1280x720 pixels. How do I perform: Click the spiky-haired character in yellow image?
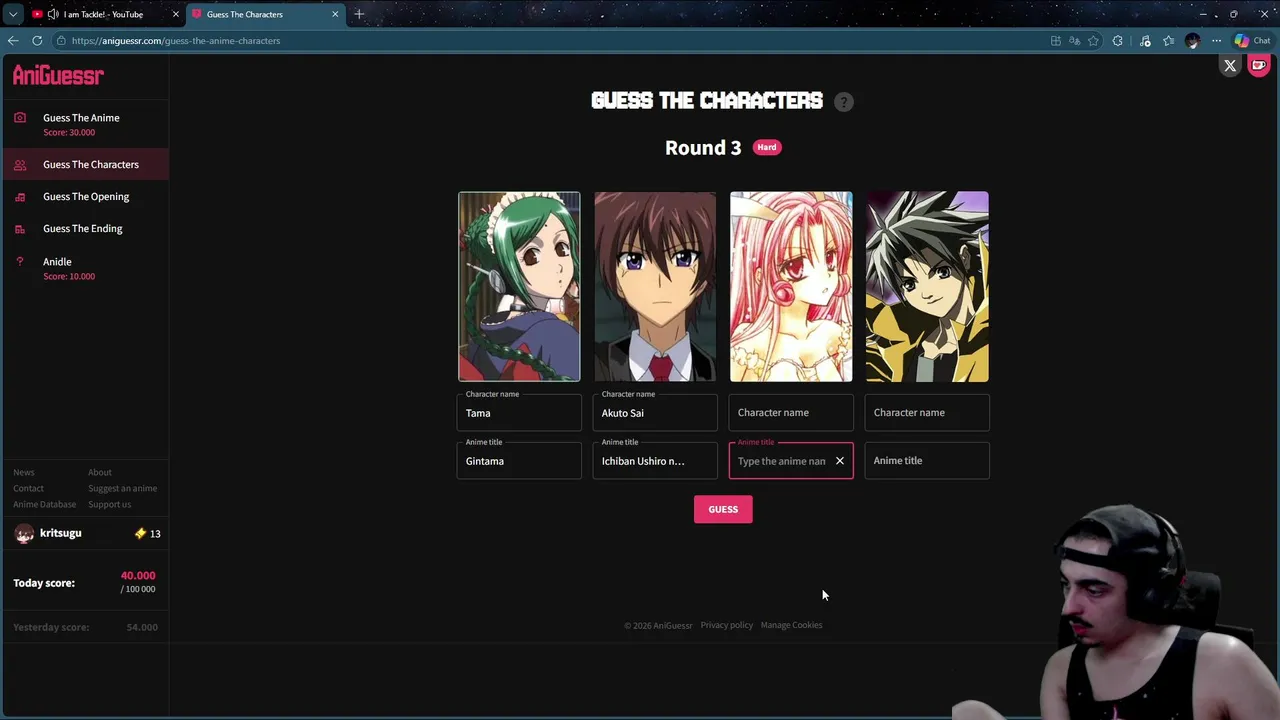927,287
